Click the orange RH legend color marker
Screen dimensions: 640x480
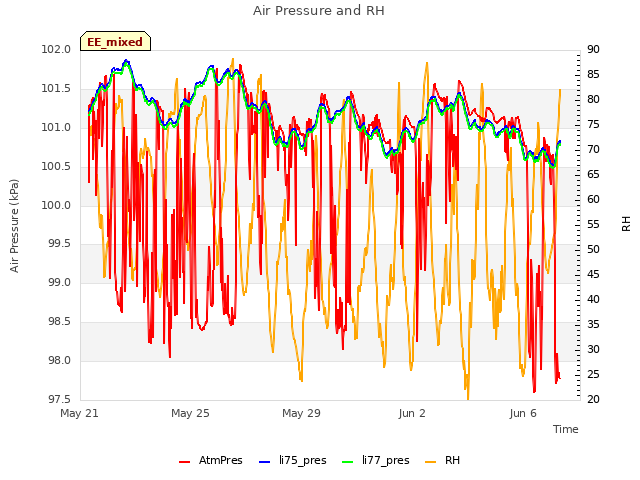tap(430, 462)
